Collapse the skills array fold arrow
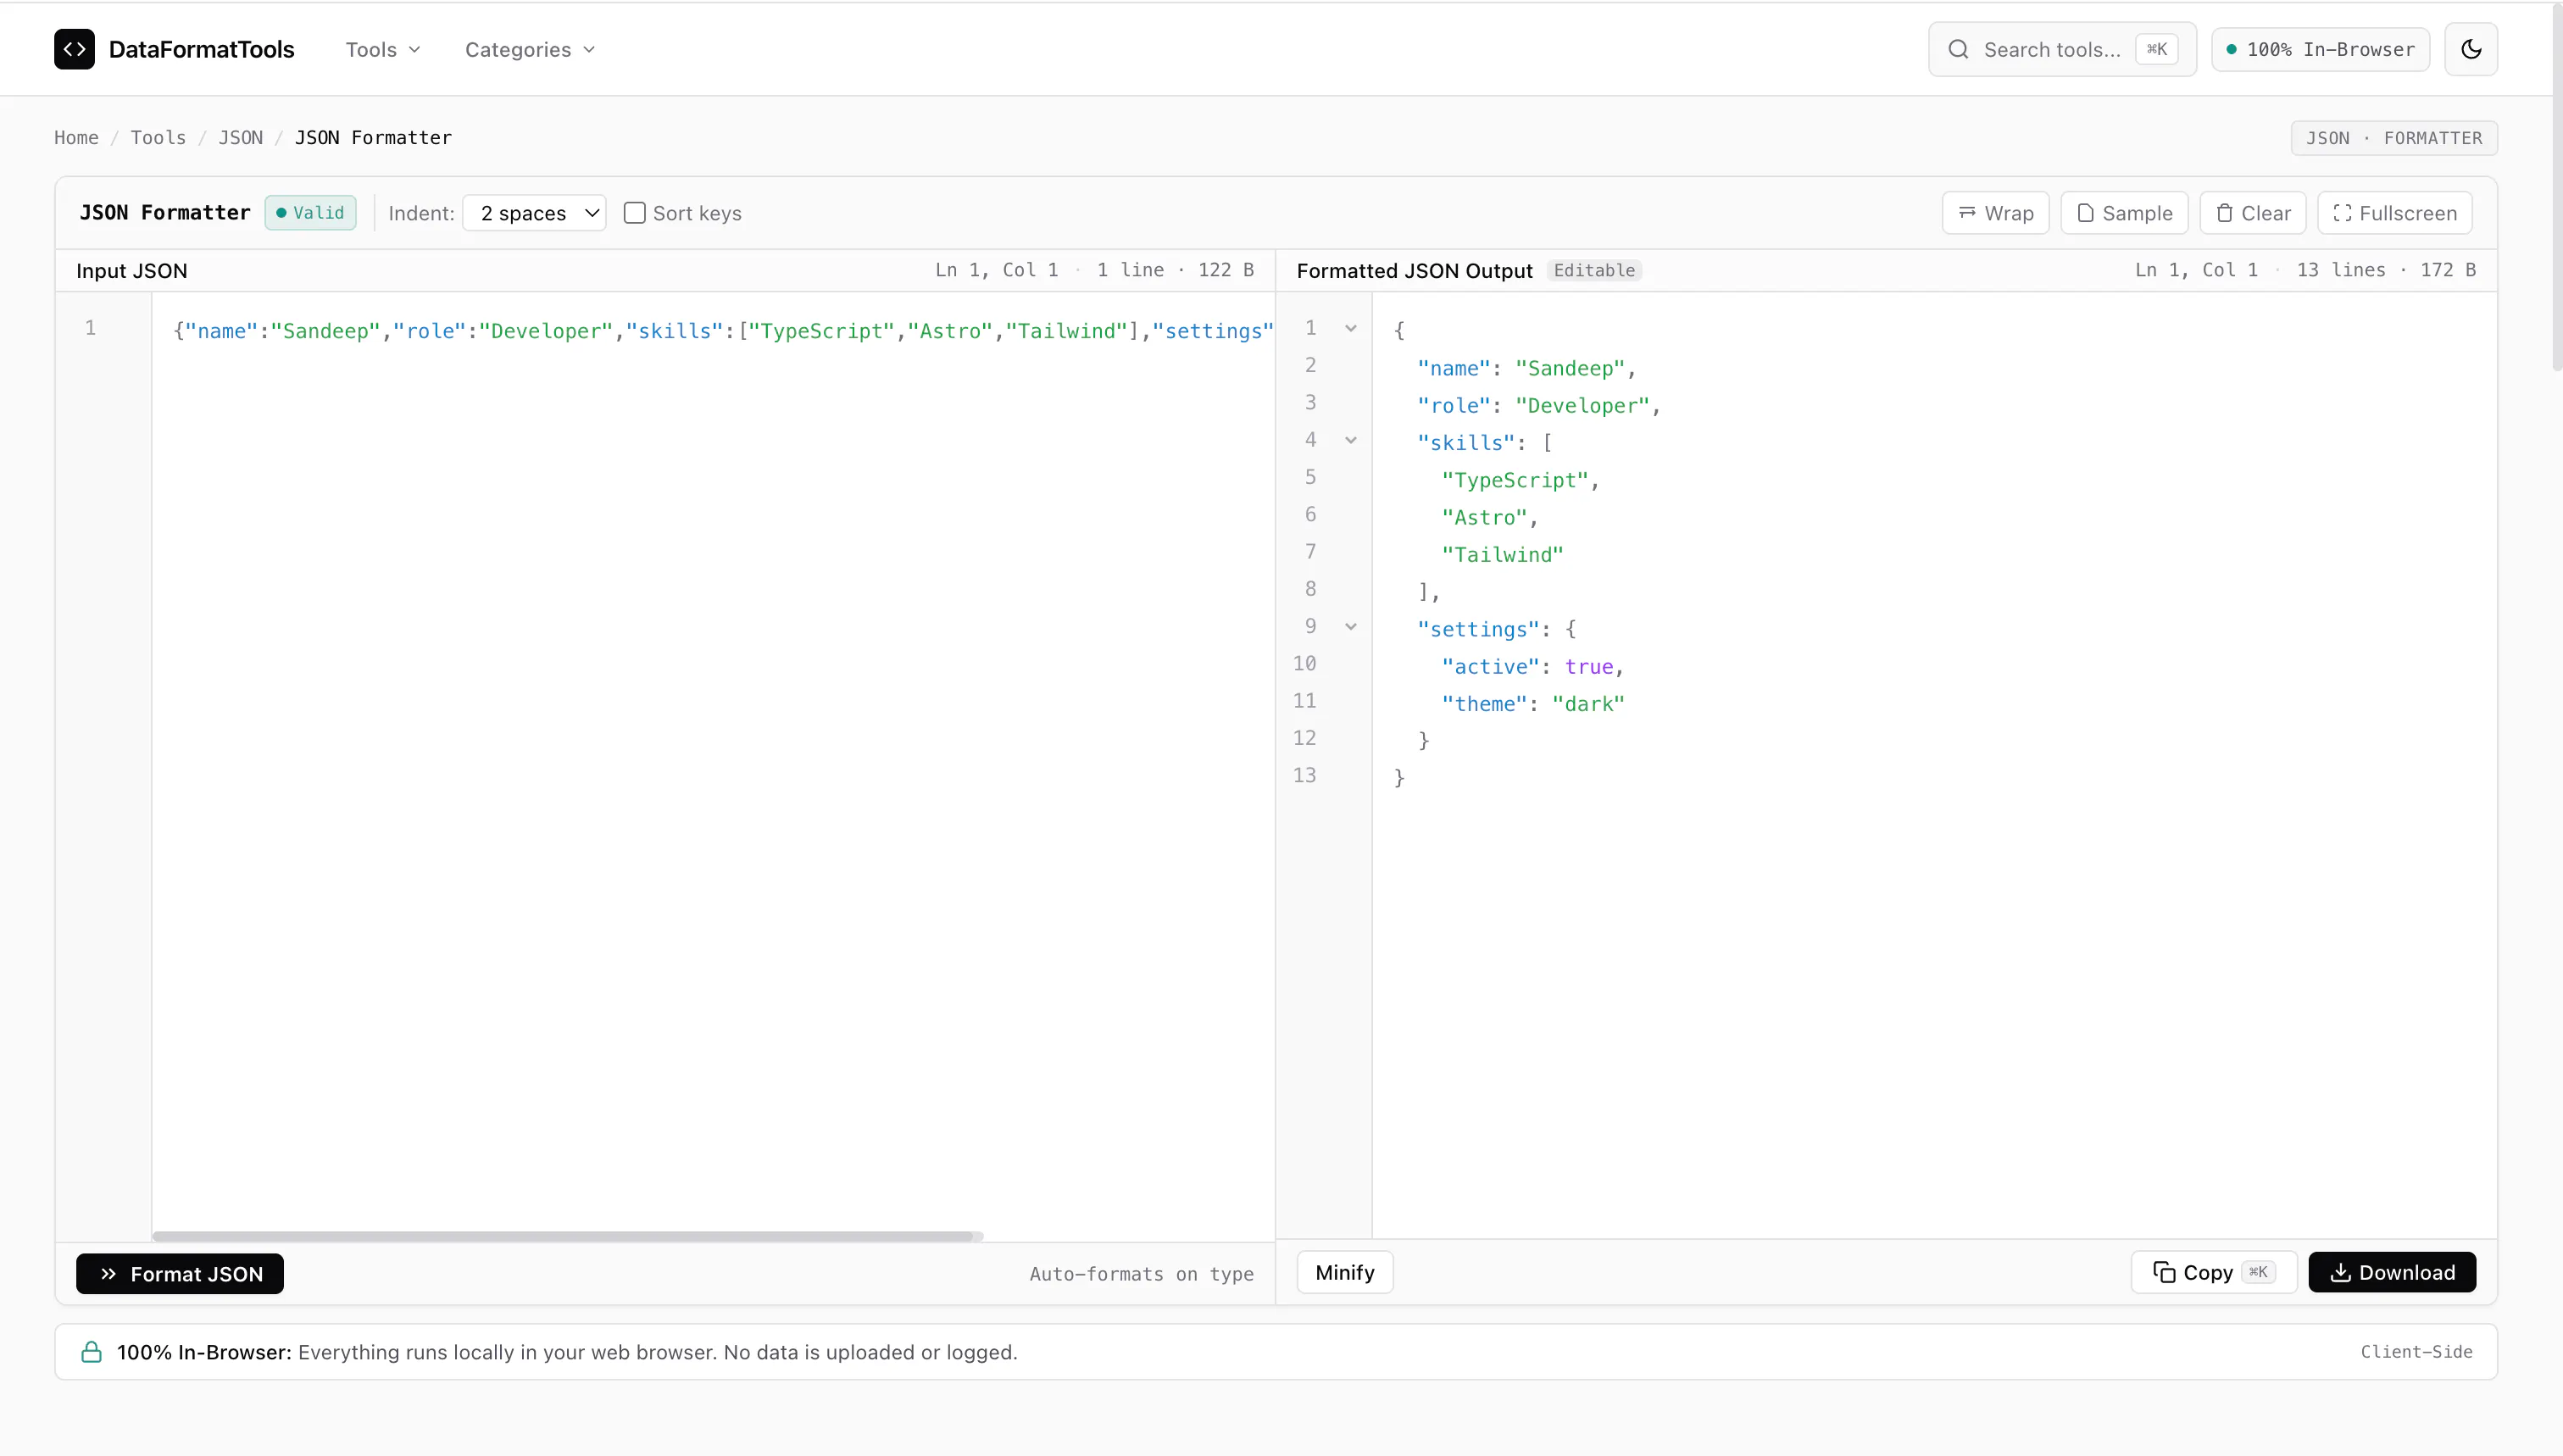 click(1350, 440)
